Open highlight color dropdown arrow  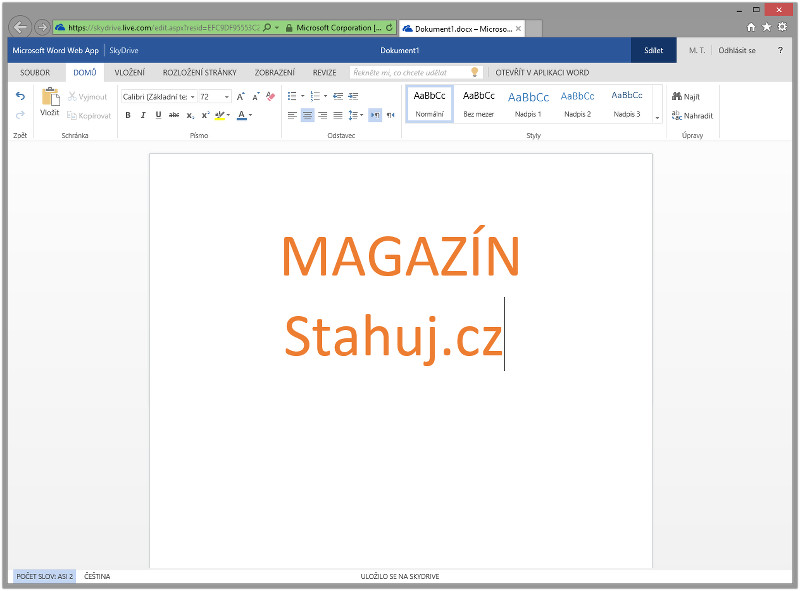pyautogui.click(x=228, y=115)
